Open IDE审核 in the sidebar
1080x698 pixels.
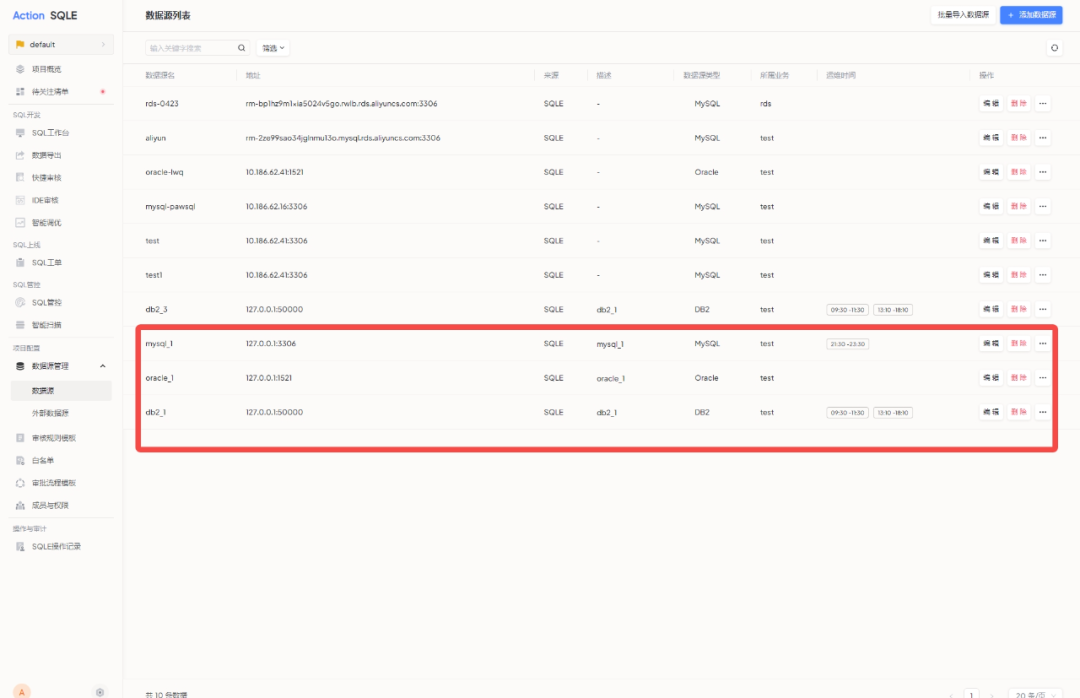click(x=45, y=201)
